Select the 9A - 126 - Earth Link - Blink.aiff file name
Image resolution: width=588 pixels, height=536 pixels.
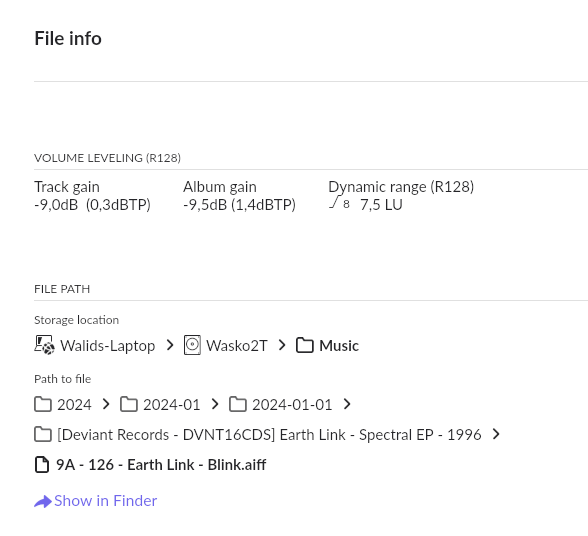[x=161, y=465]
